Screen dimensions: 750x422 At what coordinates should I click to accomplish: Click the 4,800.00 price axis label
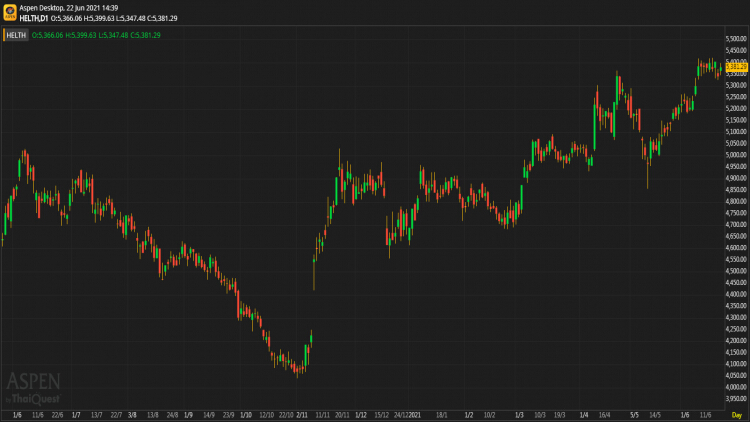(736, 201)
